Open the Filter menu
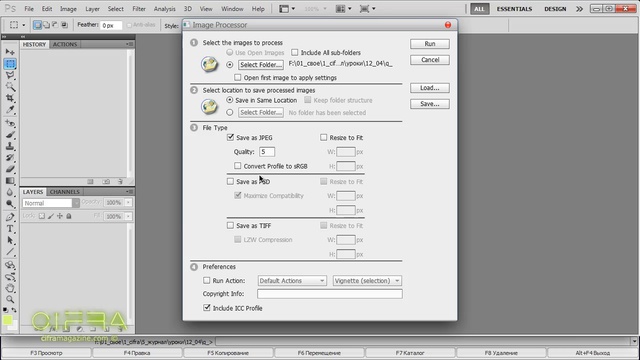 (x=139, y=9)
